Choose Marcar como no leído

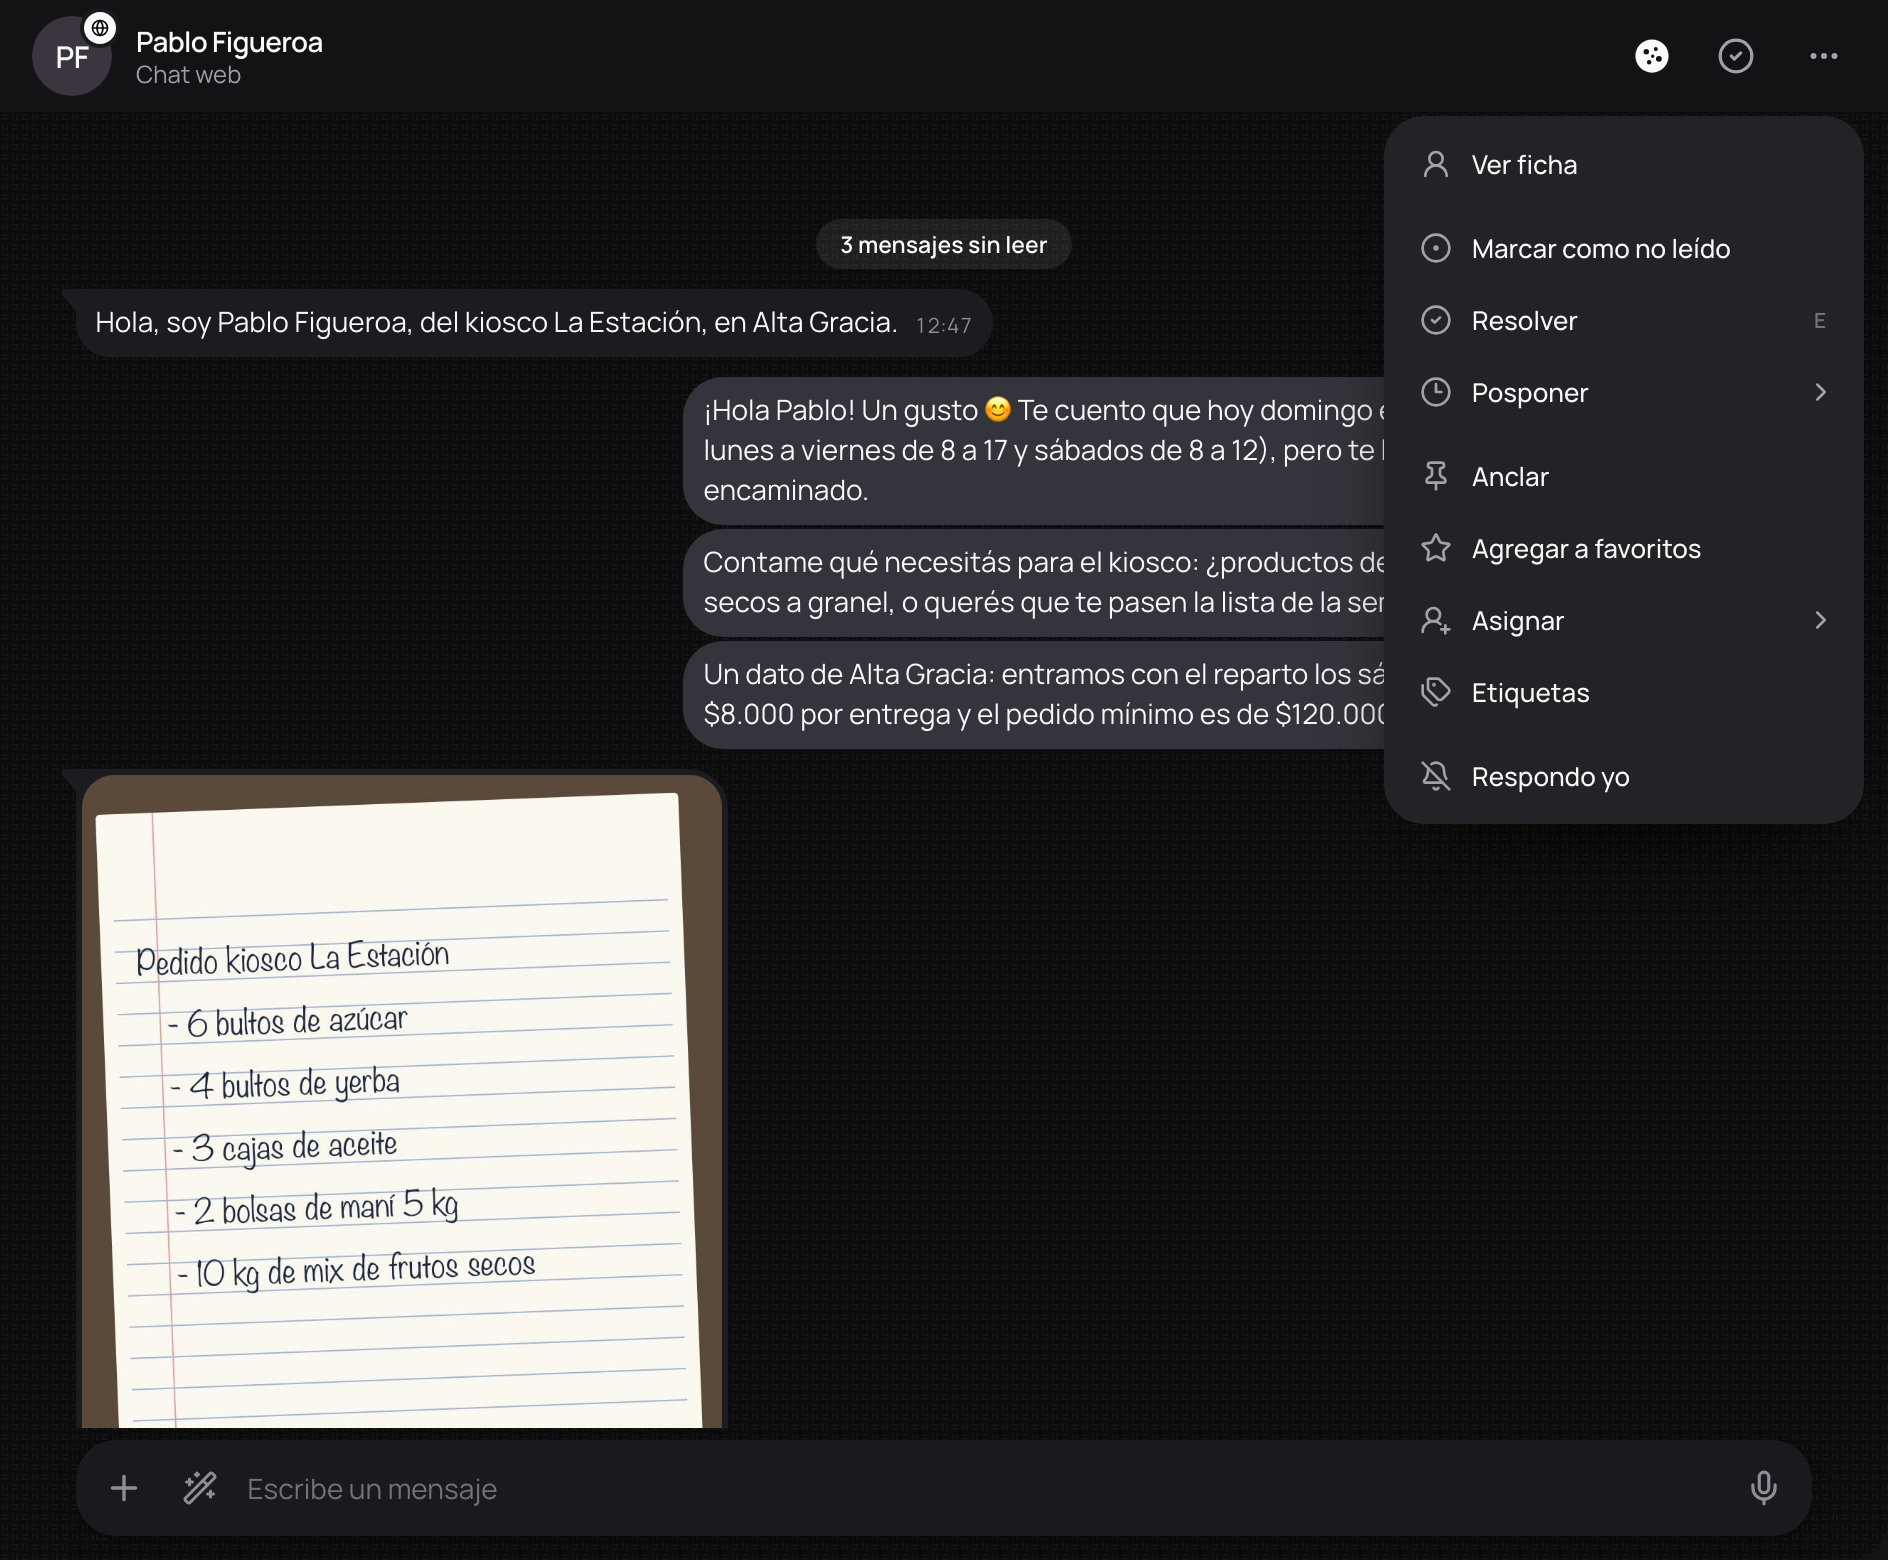(x=1623, y=249)
